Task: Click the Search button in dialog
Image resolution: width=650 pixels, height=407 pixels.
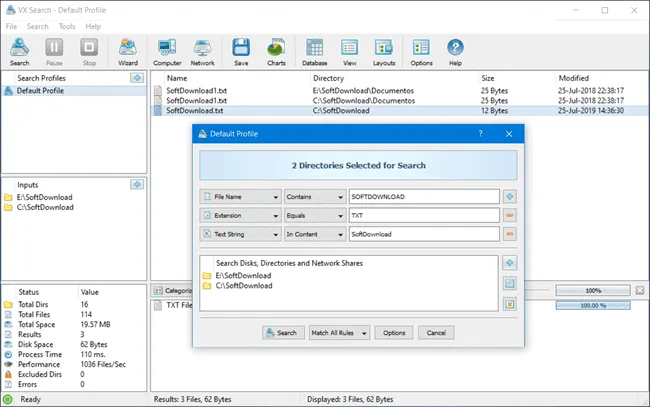Action: point(283,333)
